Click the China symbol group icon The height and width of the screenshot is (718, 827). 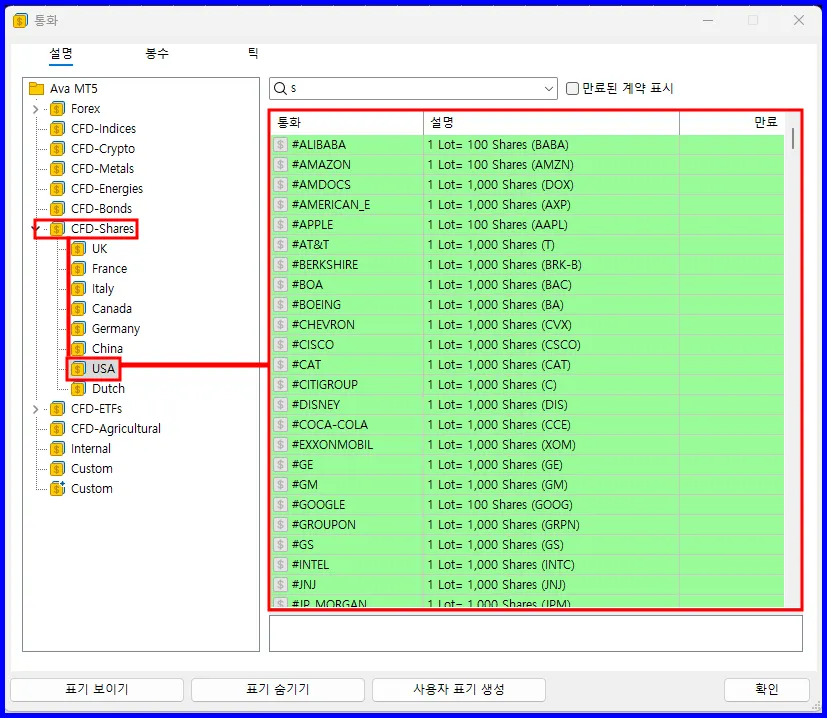point(78,349)
